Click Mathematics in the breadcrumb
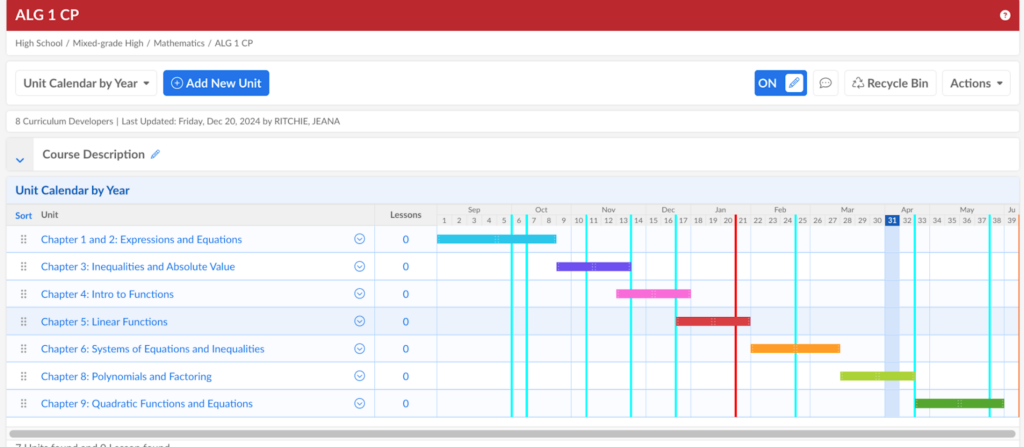 (x=180, y=44)
